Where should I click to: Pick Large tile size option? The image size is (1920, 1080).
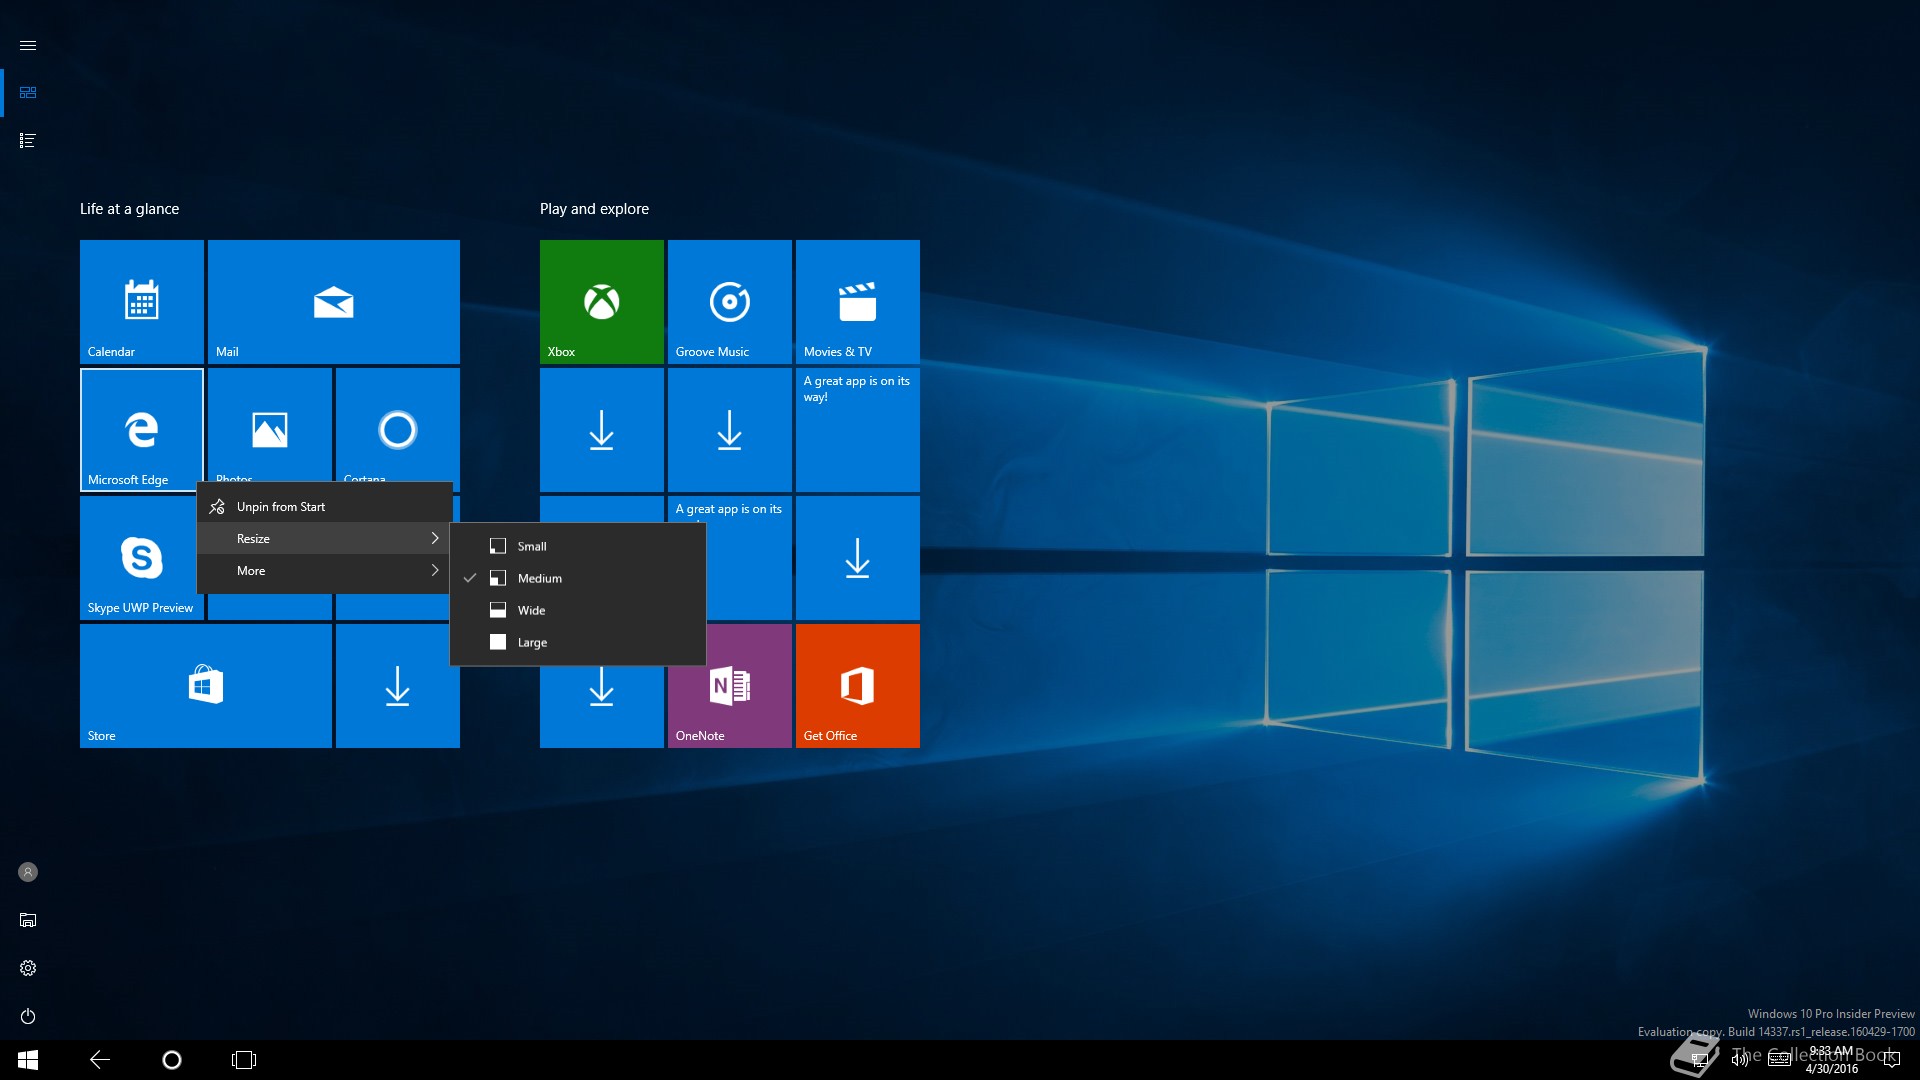[532, 642]
